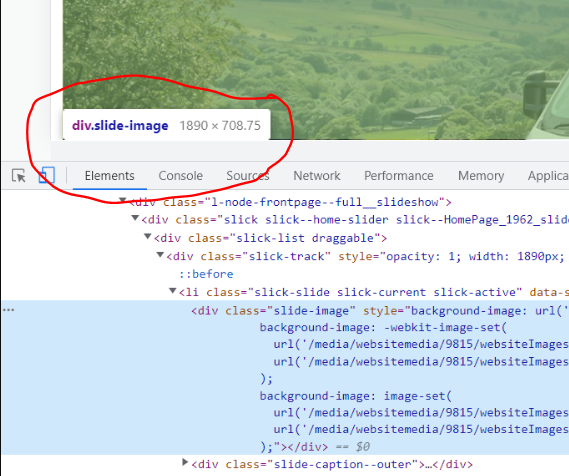Open the Performance tab

point(399,176)
